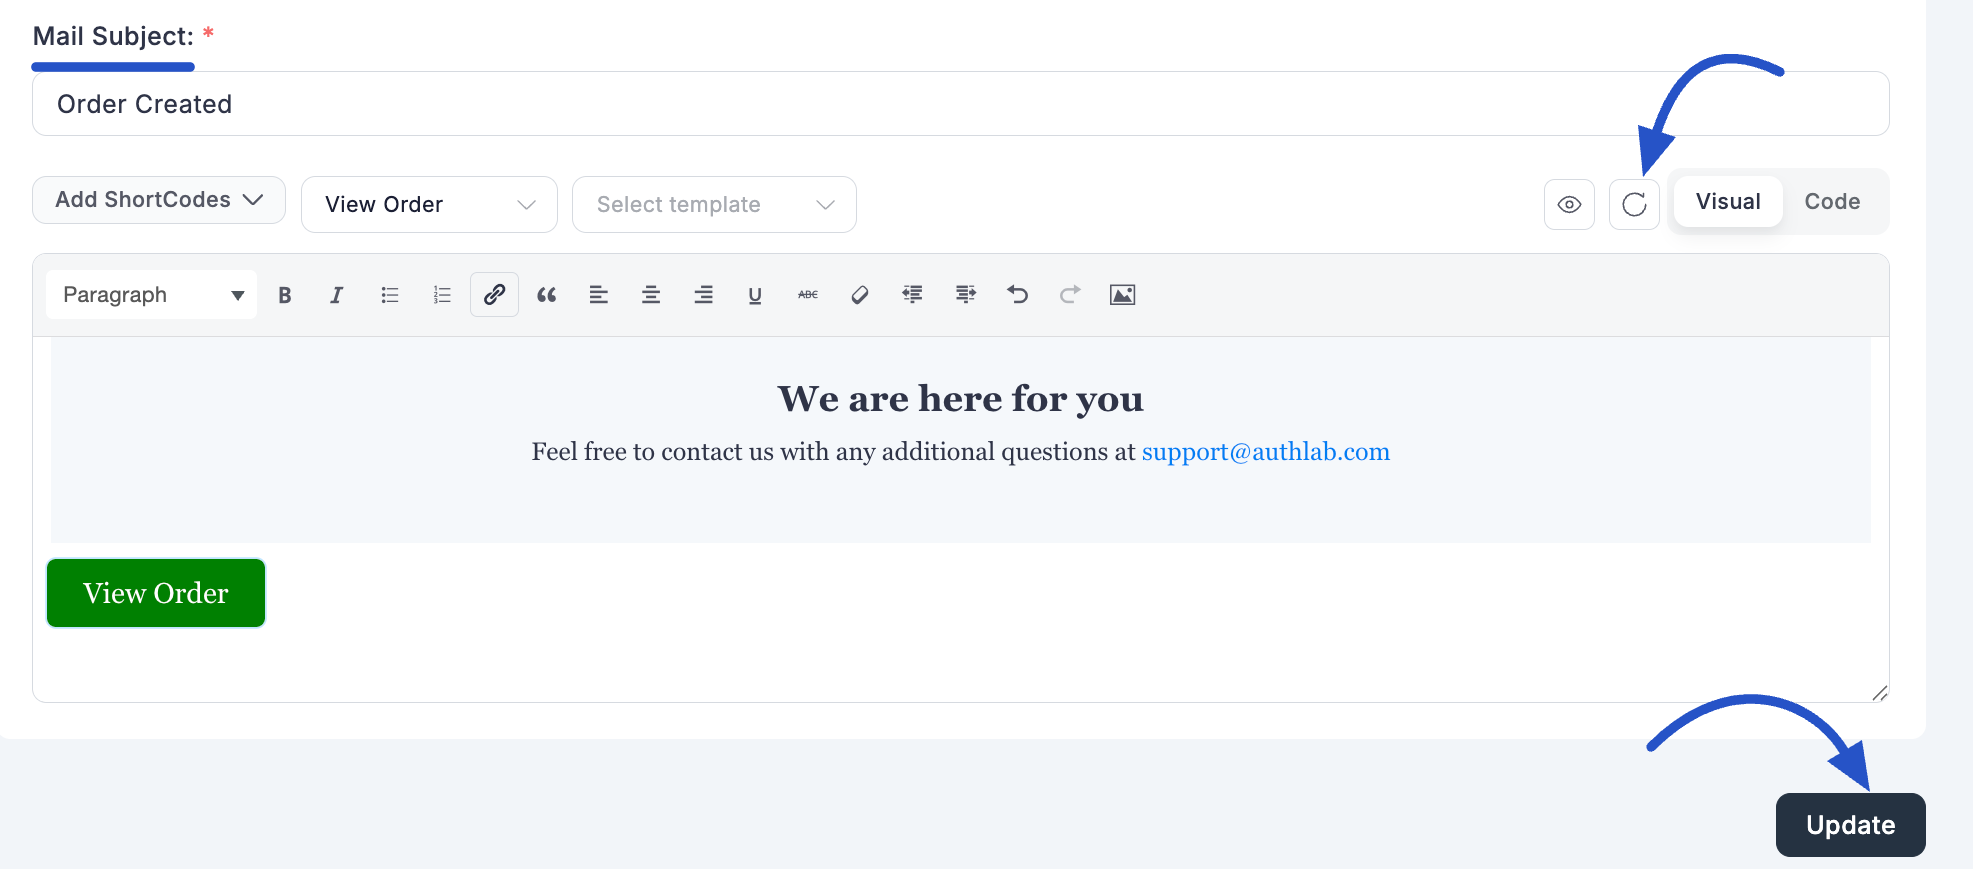Open the Add ShortCodes dropdown

pos(159,200)
